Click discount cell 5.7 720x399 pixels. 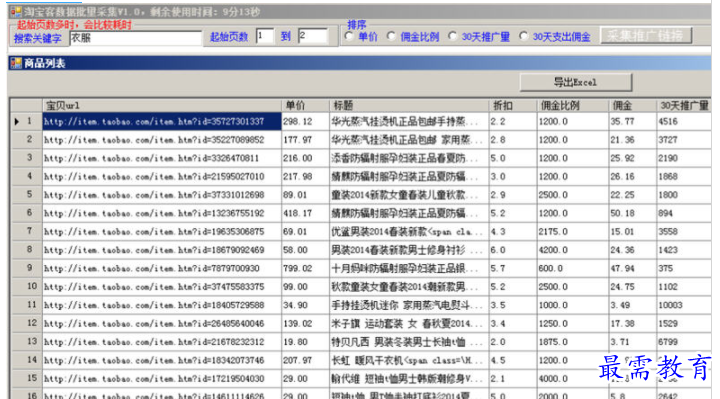coord(512,269)
